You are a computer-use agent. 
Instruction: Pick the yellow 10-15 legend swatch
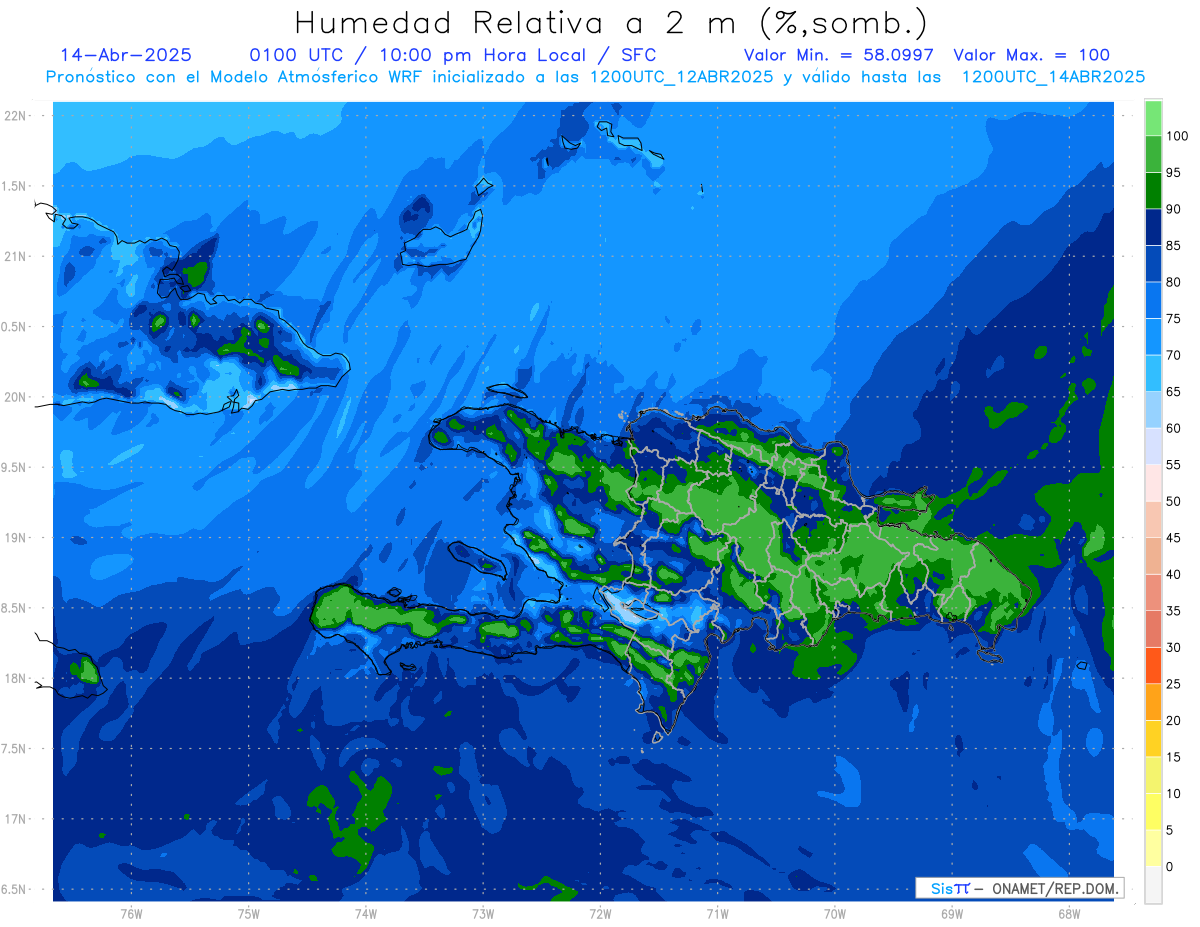(1153, 775)
